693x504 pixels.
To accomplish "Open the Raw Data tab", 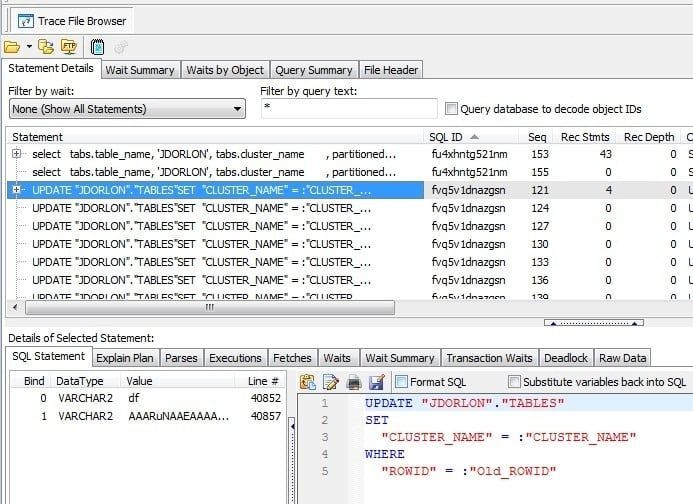I will pos(622,358).
